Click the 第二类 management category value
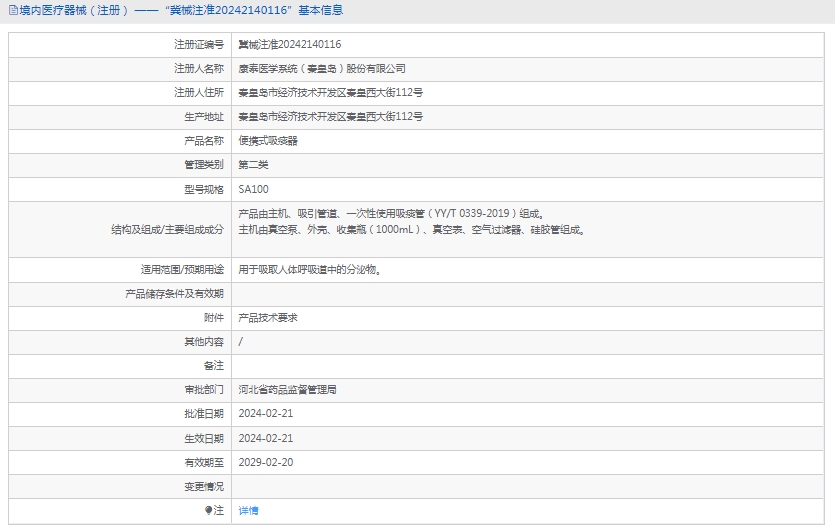Screen dimensions: 835x531 [x=253, y=165]
